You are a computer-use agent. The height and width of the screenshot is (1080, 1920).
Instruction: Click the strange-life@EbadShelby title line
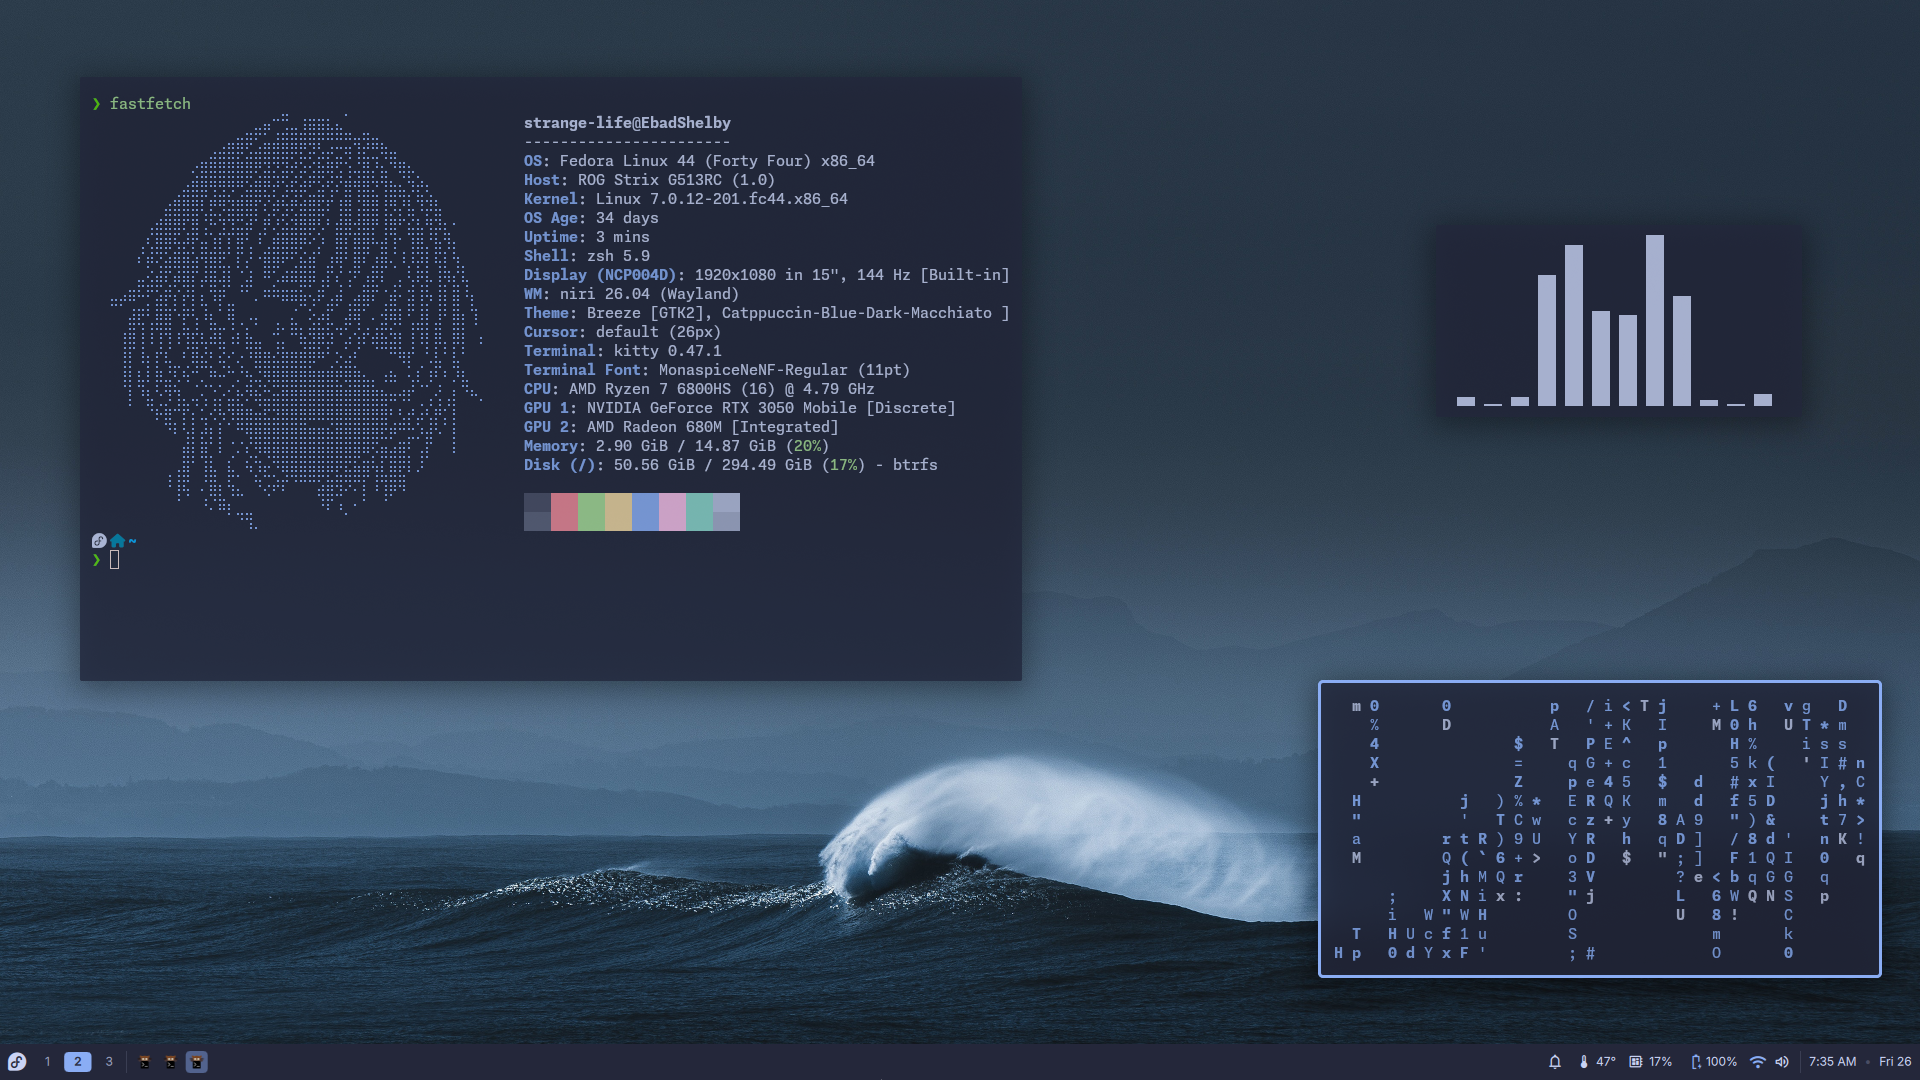[627, 123]
